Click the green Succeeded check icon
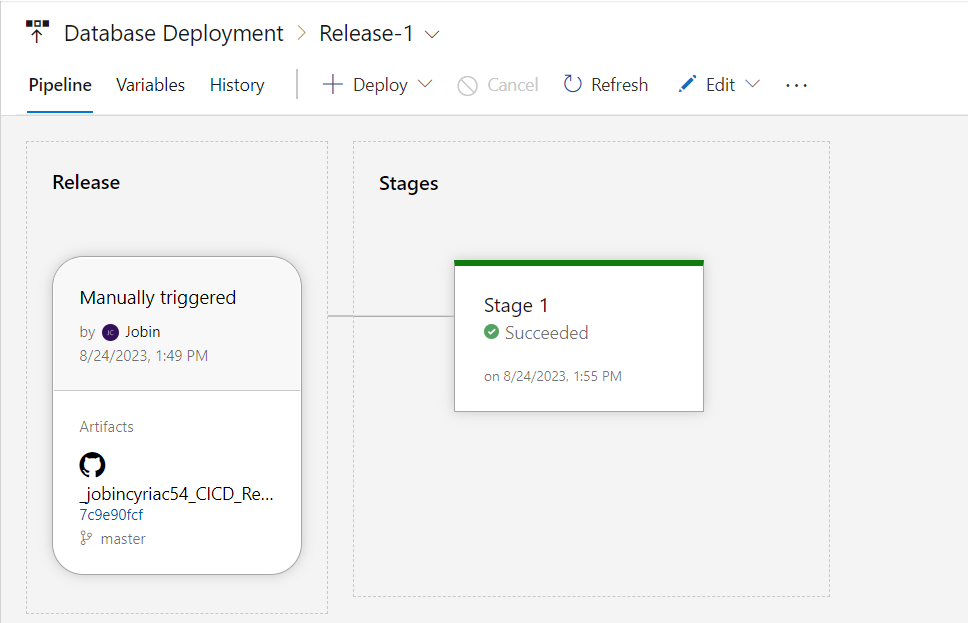 (491, 332)
